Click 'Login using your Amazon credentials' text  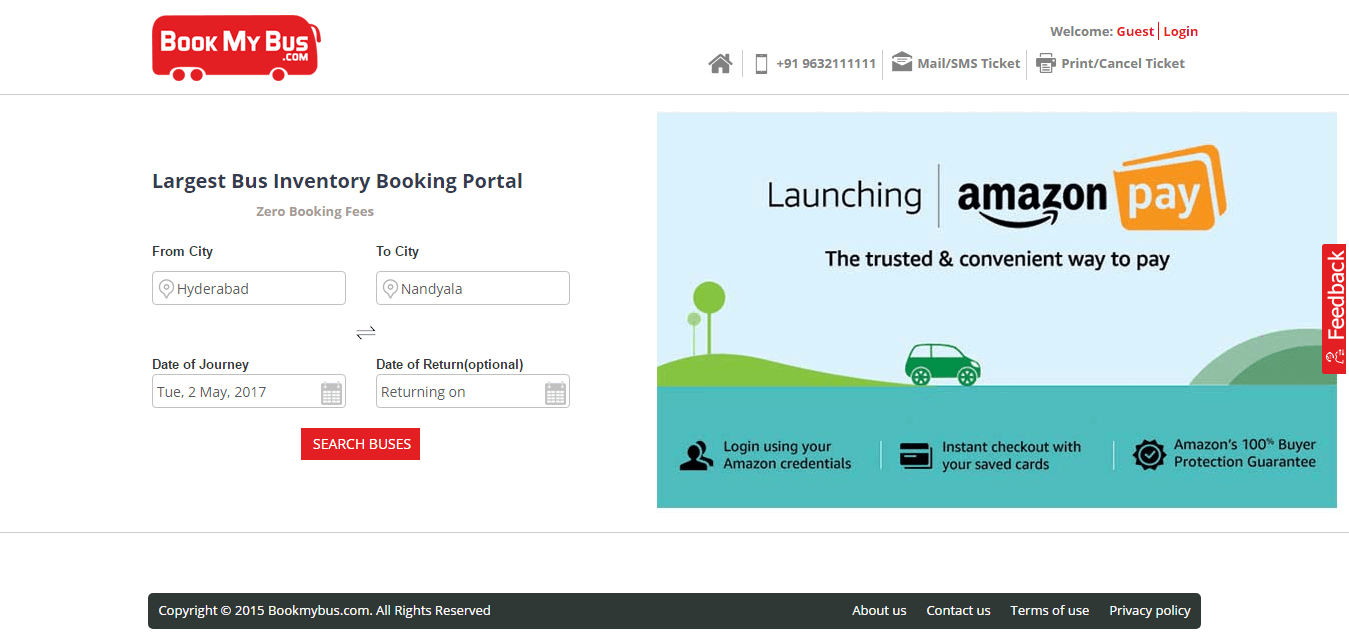(x=787, y=455)
